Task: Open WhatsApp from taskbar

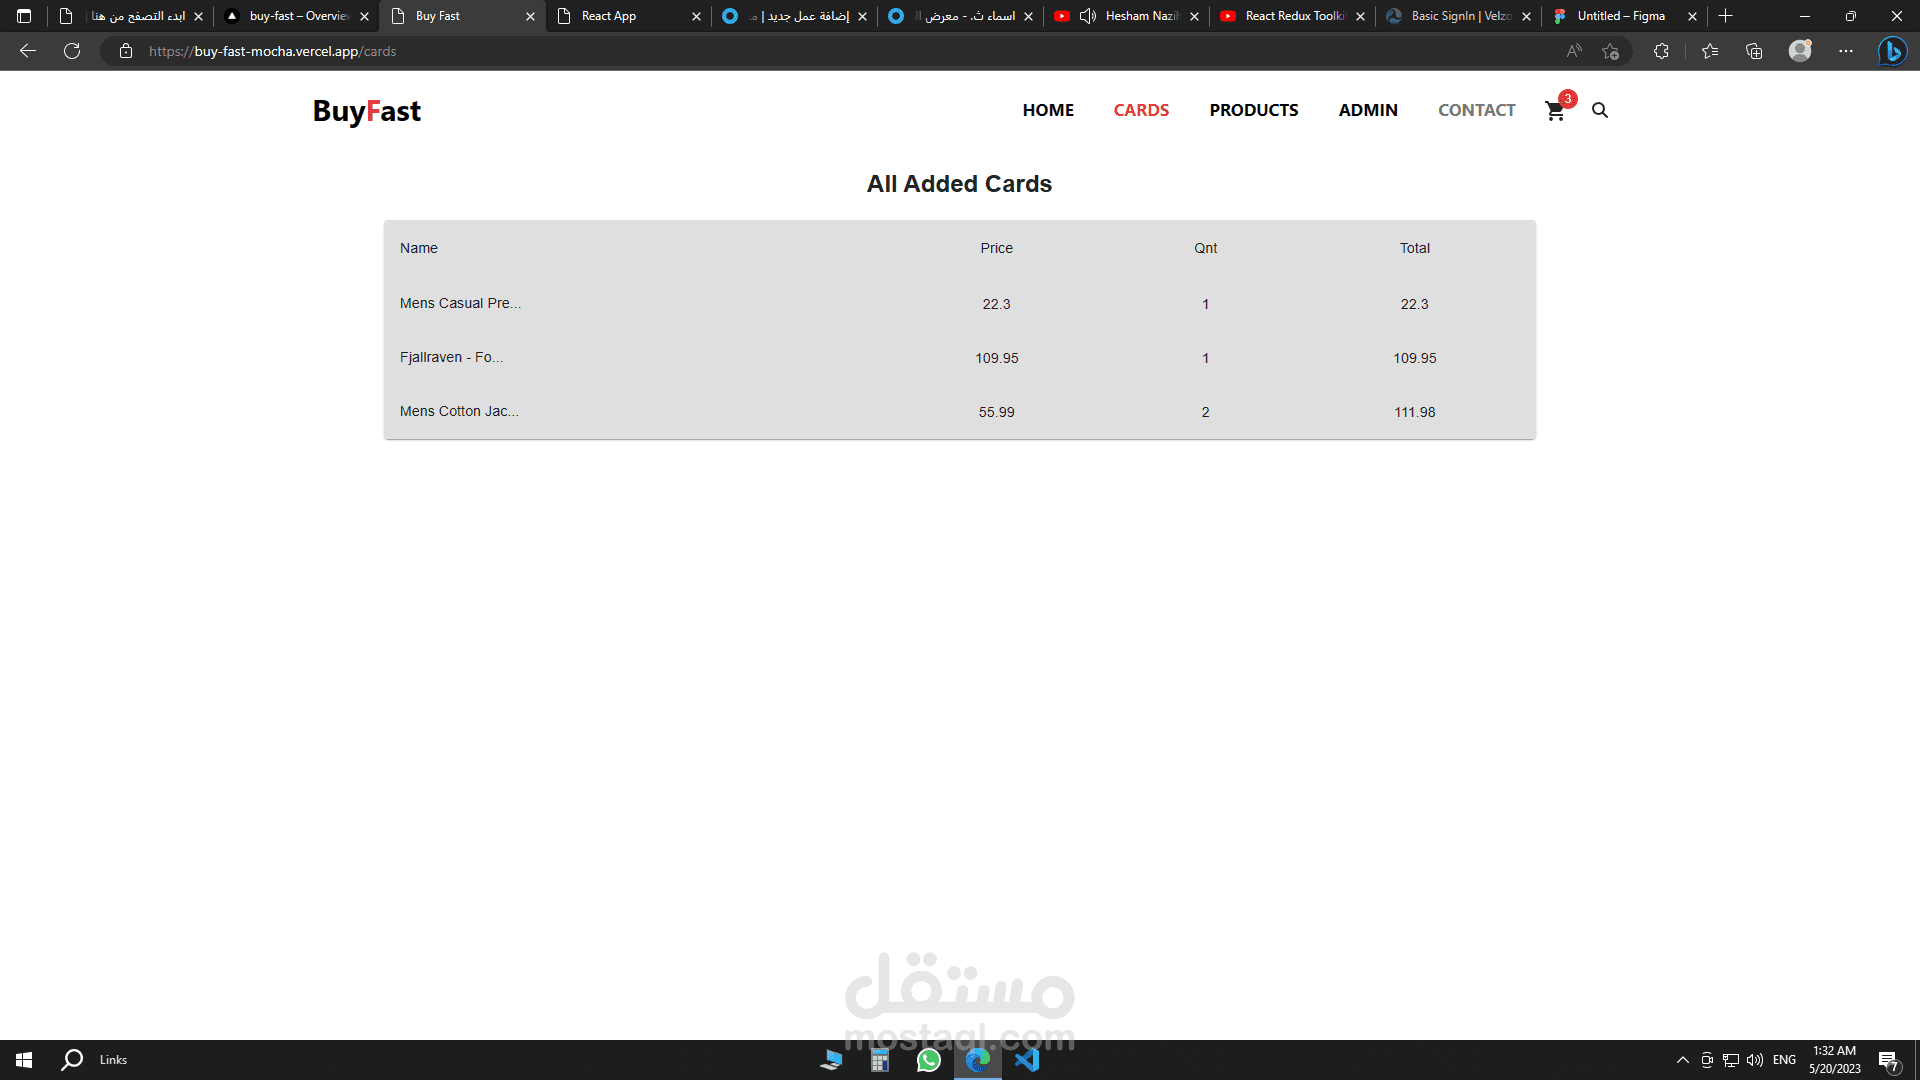Action: coord(929,1060)
